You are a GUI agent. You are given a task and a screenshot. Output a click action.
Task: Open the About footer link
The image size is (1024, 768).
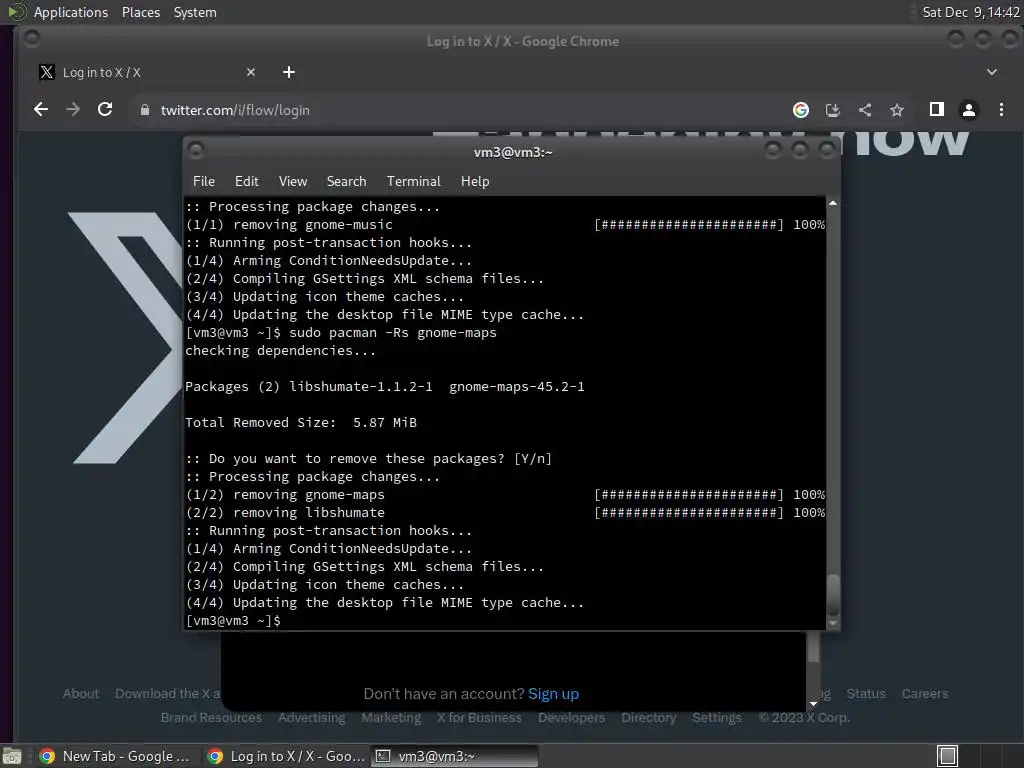(81, 694)
